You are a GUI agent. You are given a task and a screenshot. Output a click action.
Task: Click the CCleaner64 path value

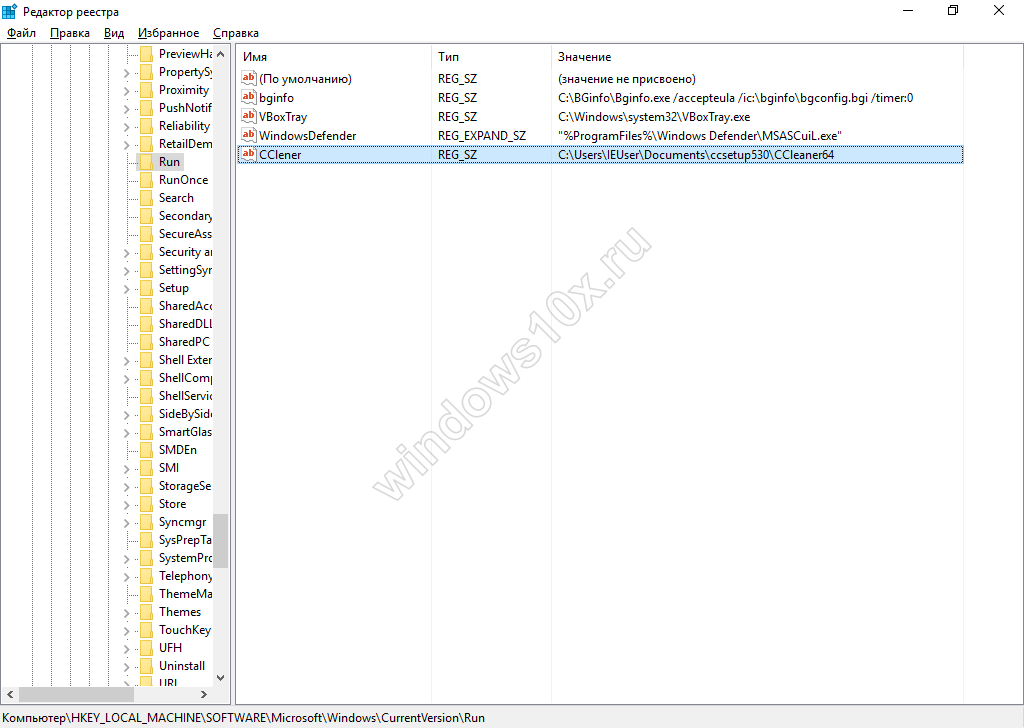point(696,155)
